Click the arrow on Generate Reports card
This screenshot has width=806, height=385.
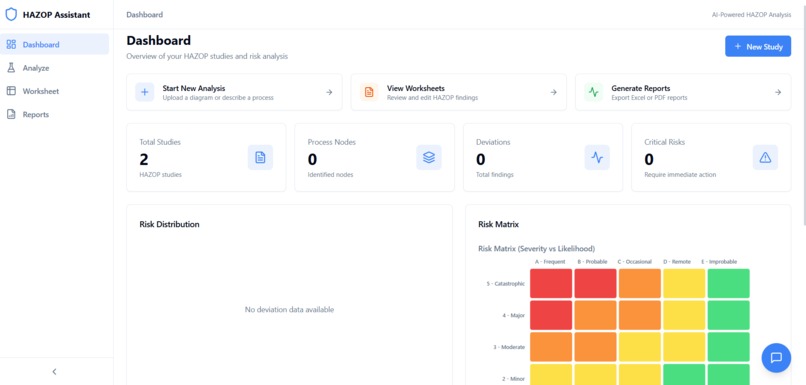coord(778,93)
